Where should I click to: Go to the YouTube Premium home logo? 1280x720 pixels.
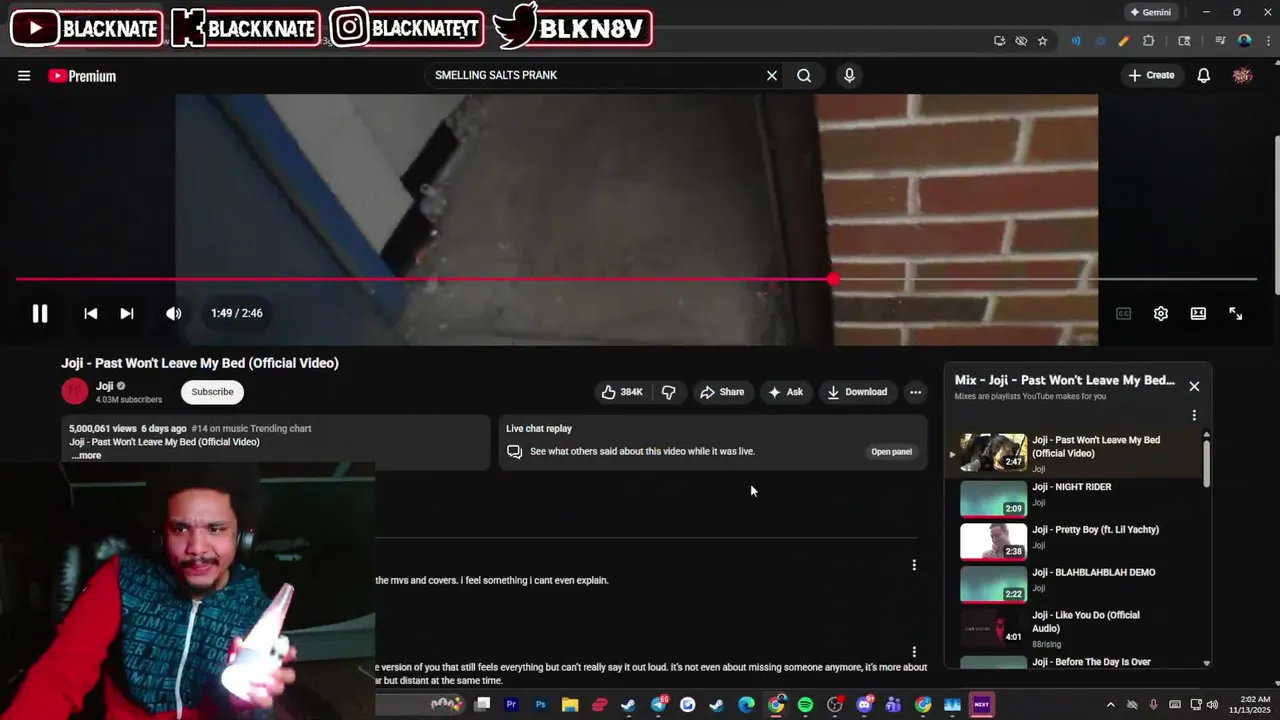pyautogui.click(x=82, y=76)
